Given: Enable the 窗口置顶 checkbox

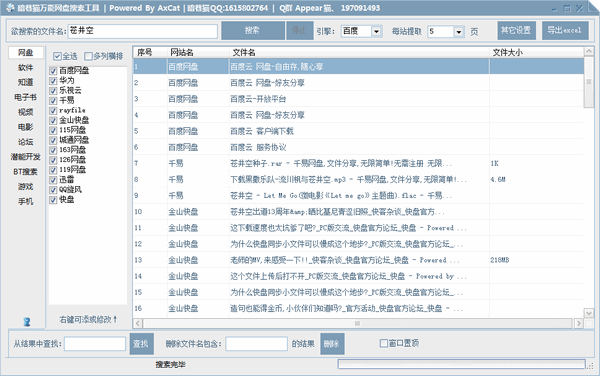Looking at the screenshot, I should 383,343.
